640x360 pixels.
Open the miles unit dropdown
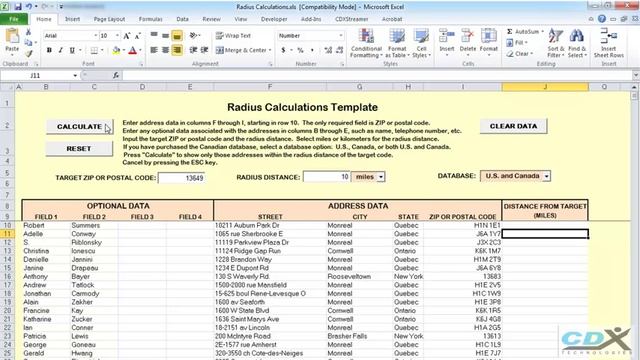tap(380, 177)
